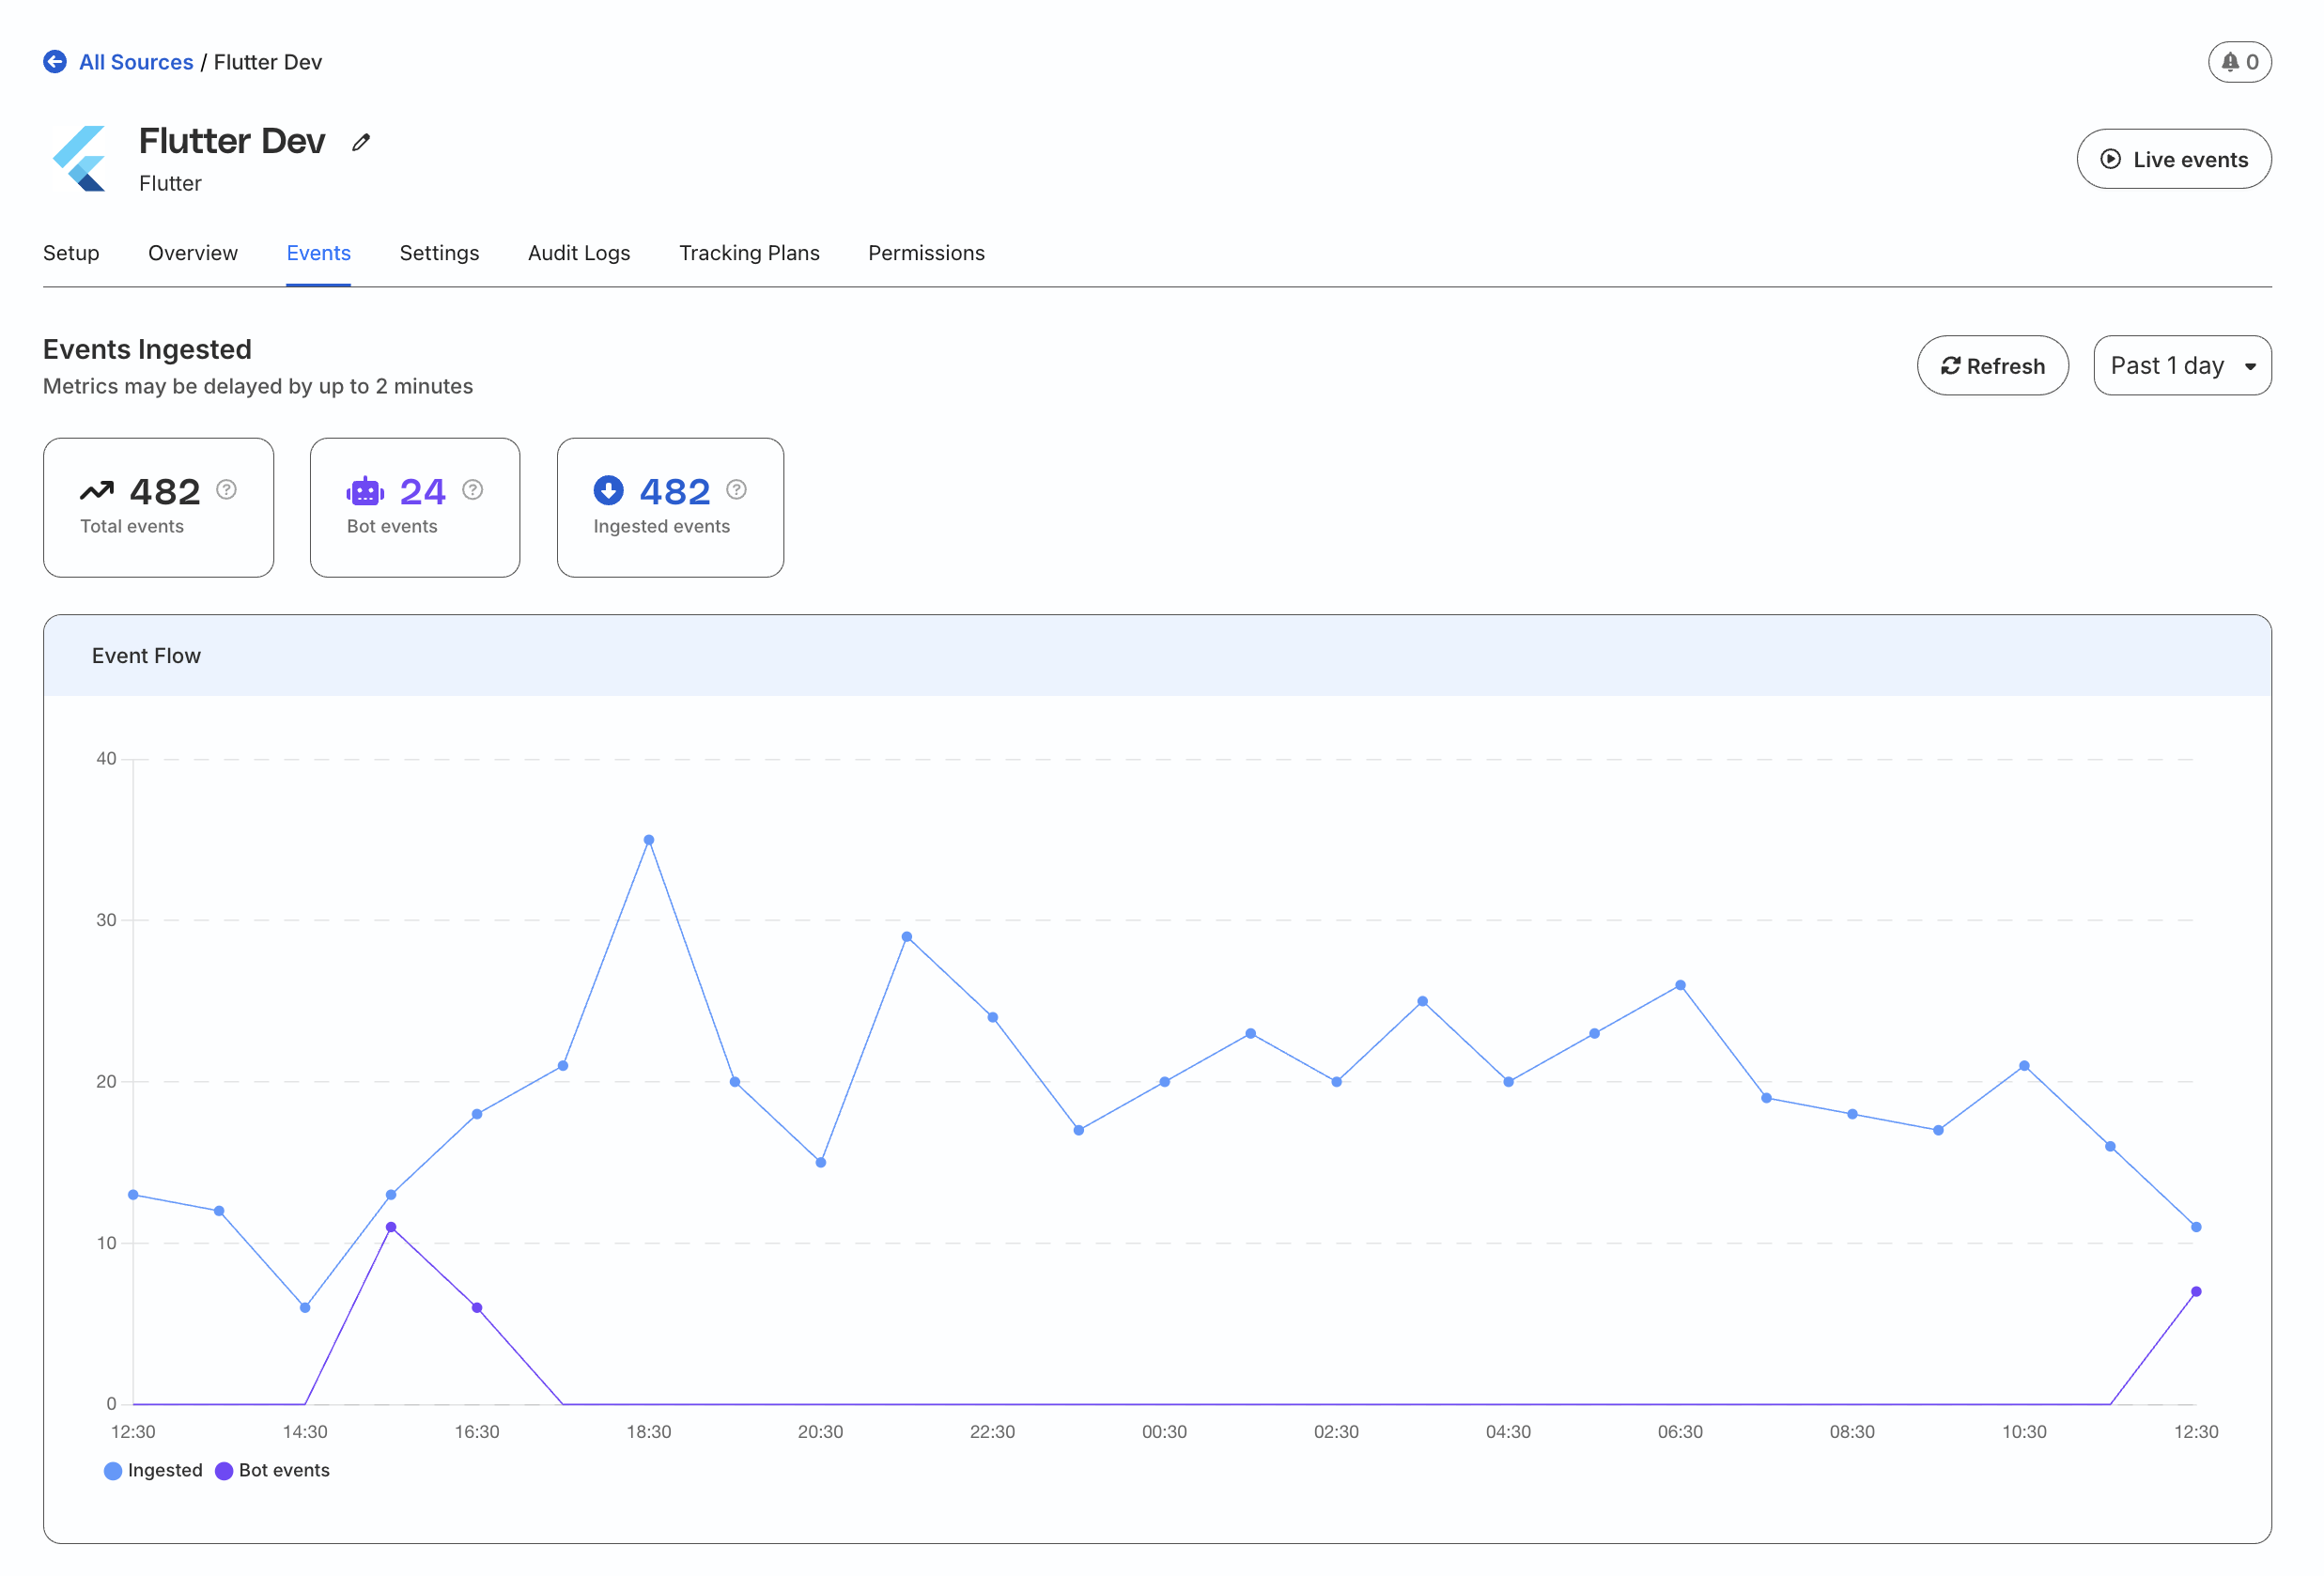Switch to the Setup tab
Screen dimensions: 2324x1576
coord(71,253)
